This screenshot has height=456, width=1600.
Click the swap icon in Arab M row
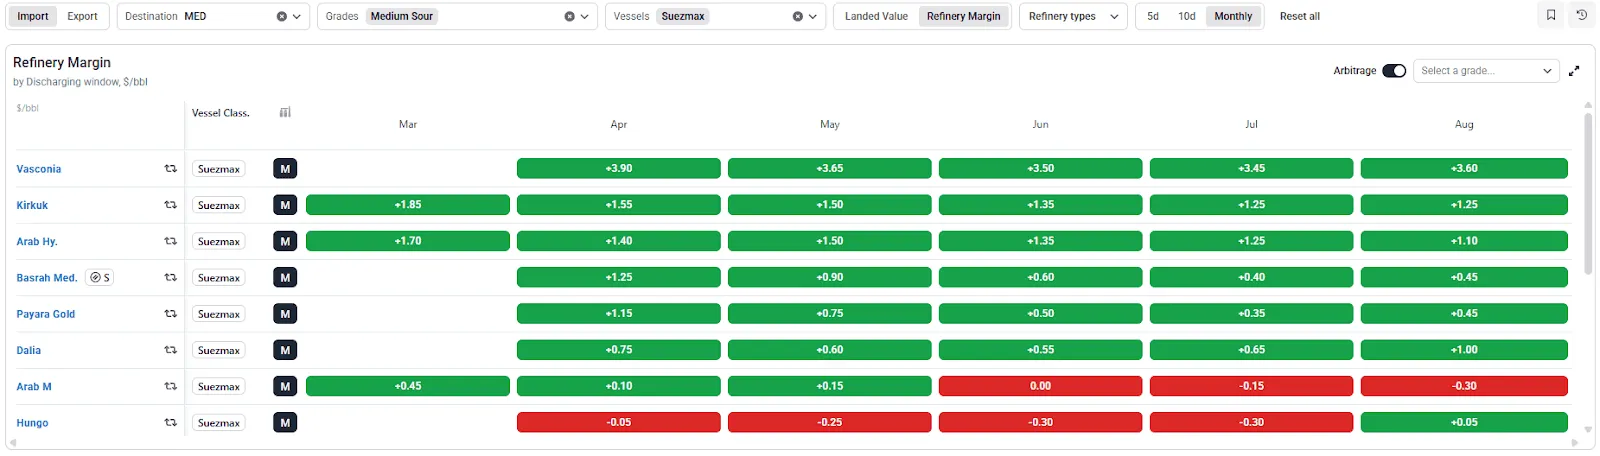[x=170, y=386]
